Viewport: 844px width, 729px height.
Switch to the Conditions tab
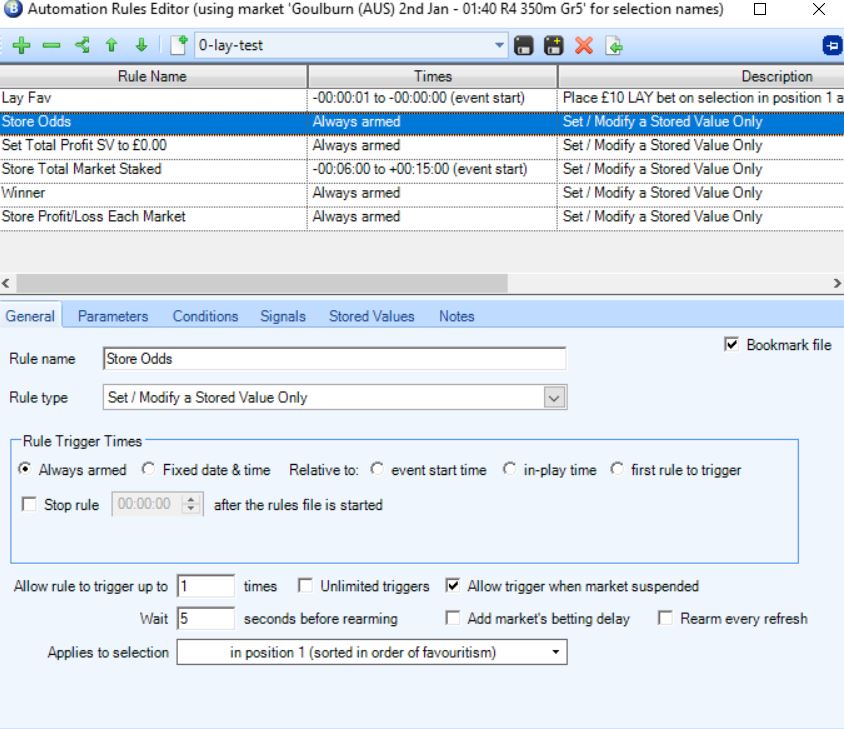205,316
